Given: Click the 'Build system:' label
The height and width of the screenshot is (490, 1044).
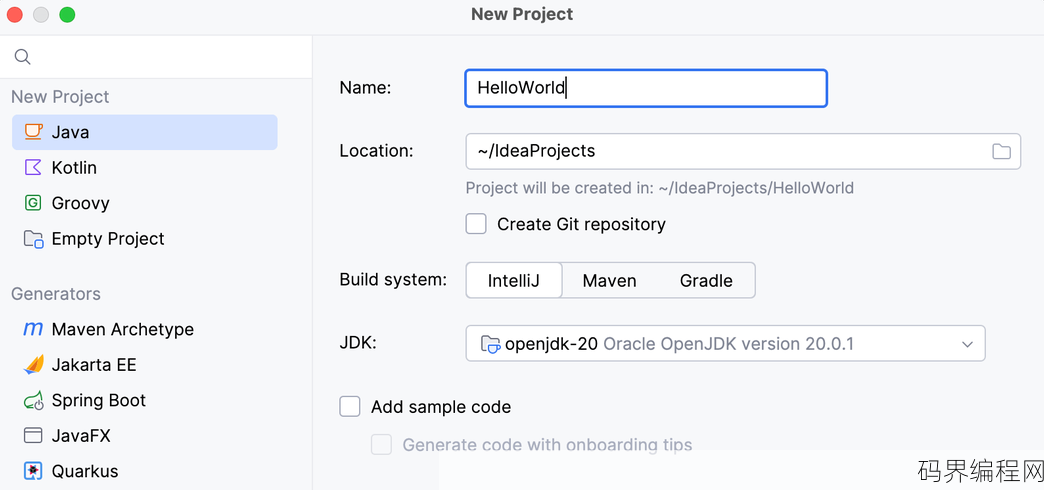Looking at the screenshot, I should coord(393,280).
